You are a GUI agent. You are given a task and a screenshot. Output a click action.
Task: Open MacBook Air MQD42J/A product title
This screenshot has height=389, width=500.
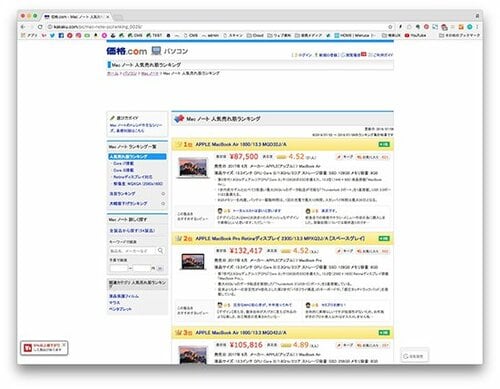pyautogui.click(x=241, y=333)
